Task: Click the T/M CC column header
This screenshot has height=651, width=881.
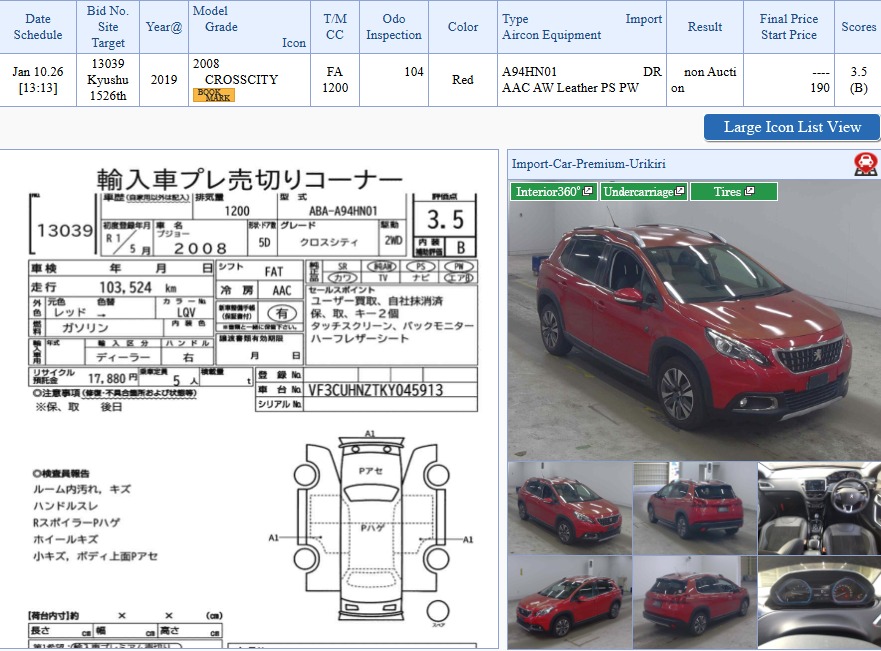Action: click(335, 27)
